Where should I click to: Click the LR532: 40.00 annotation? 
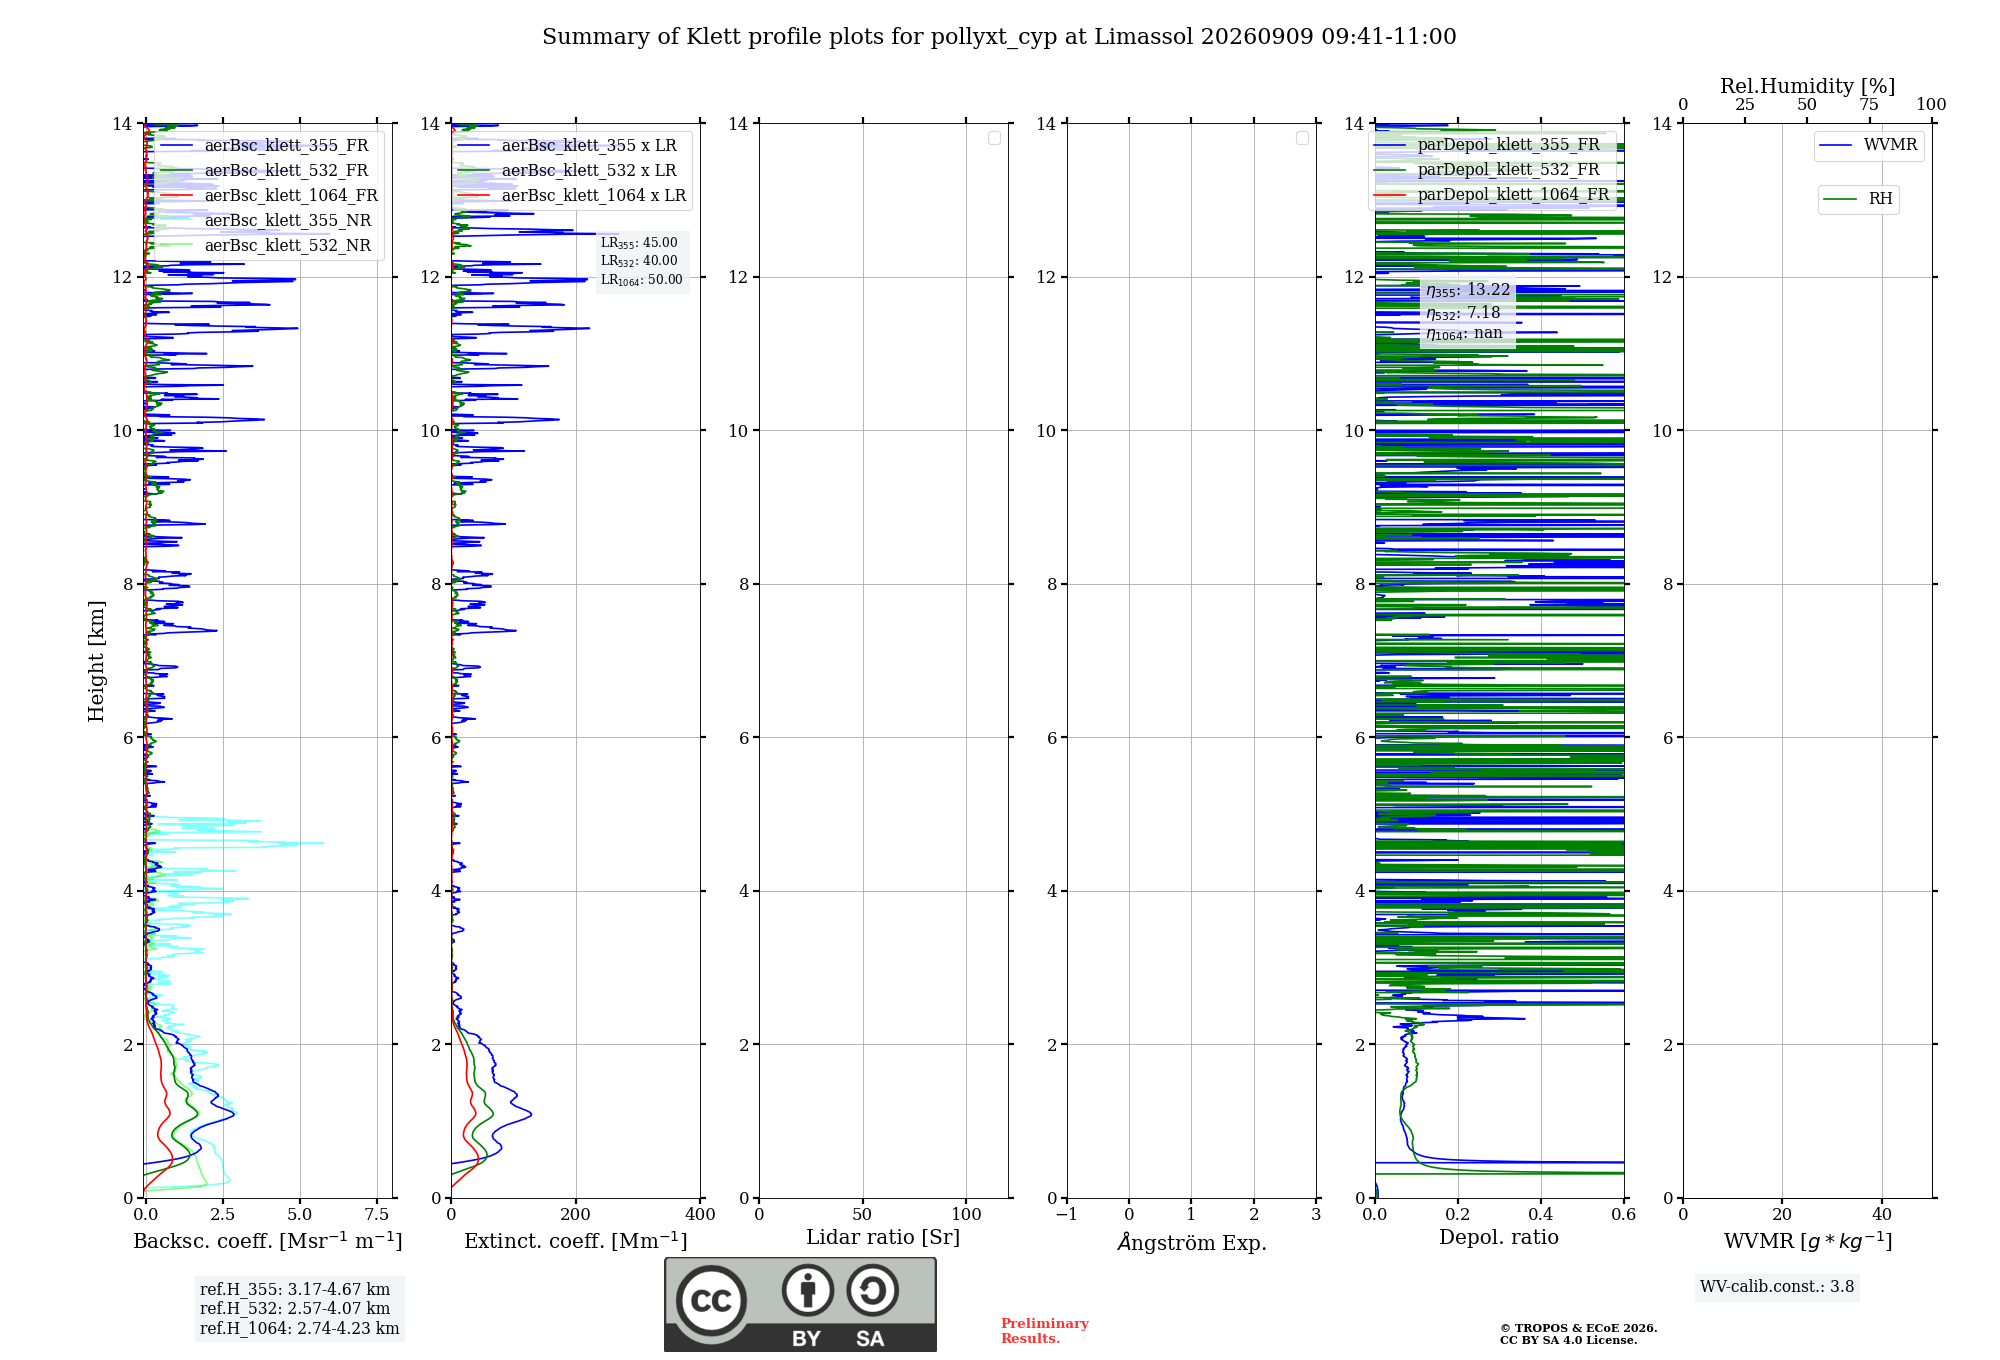point(639,261)
